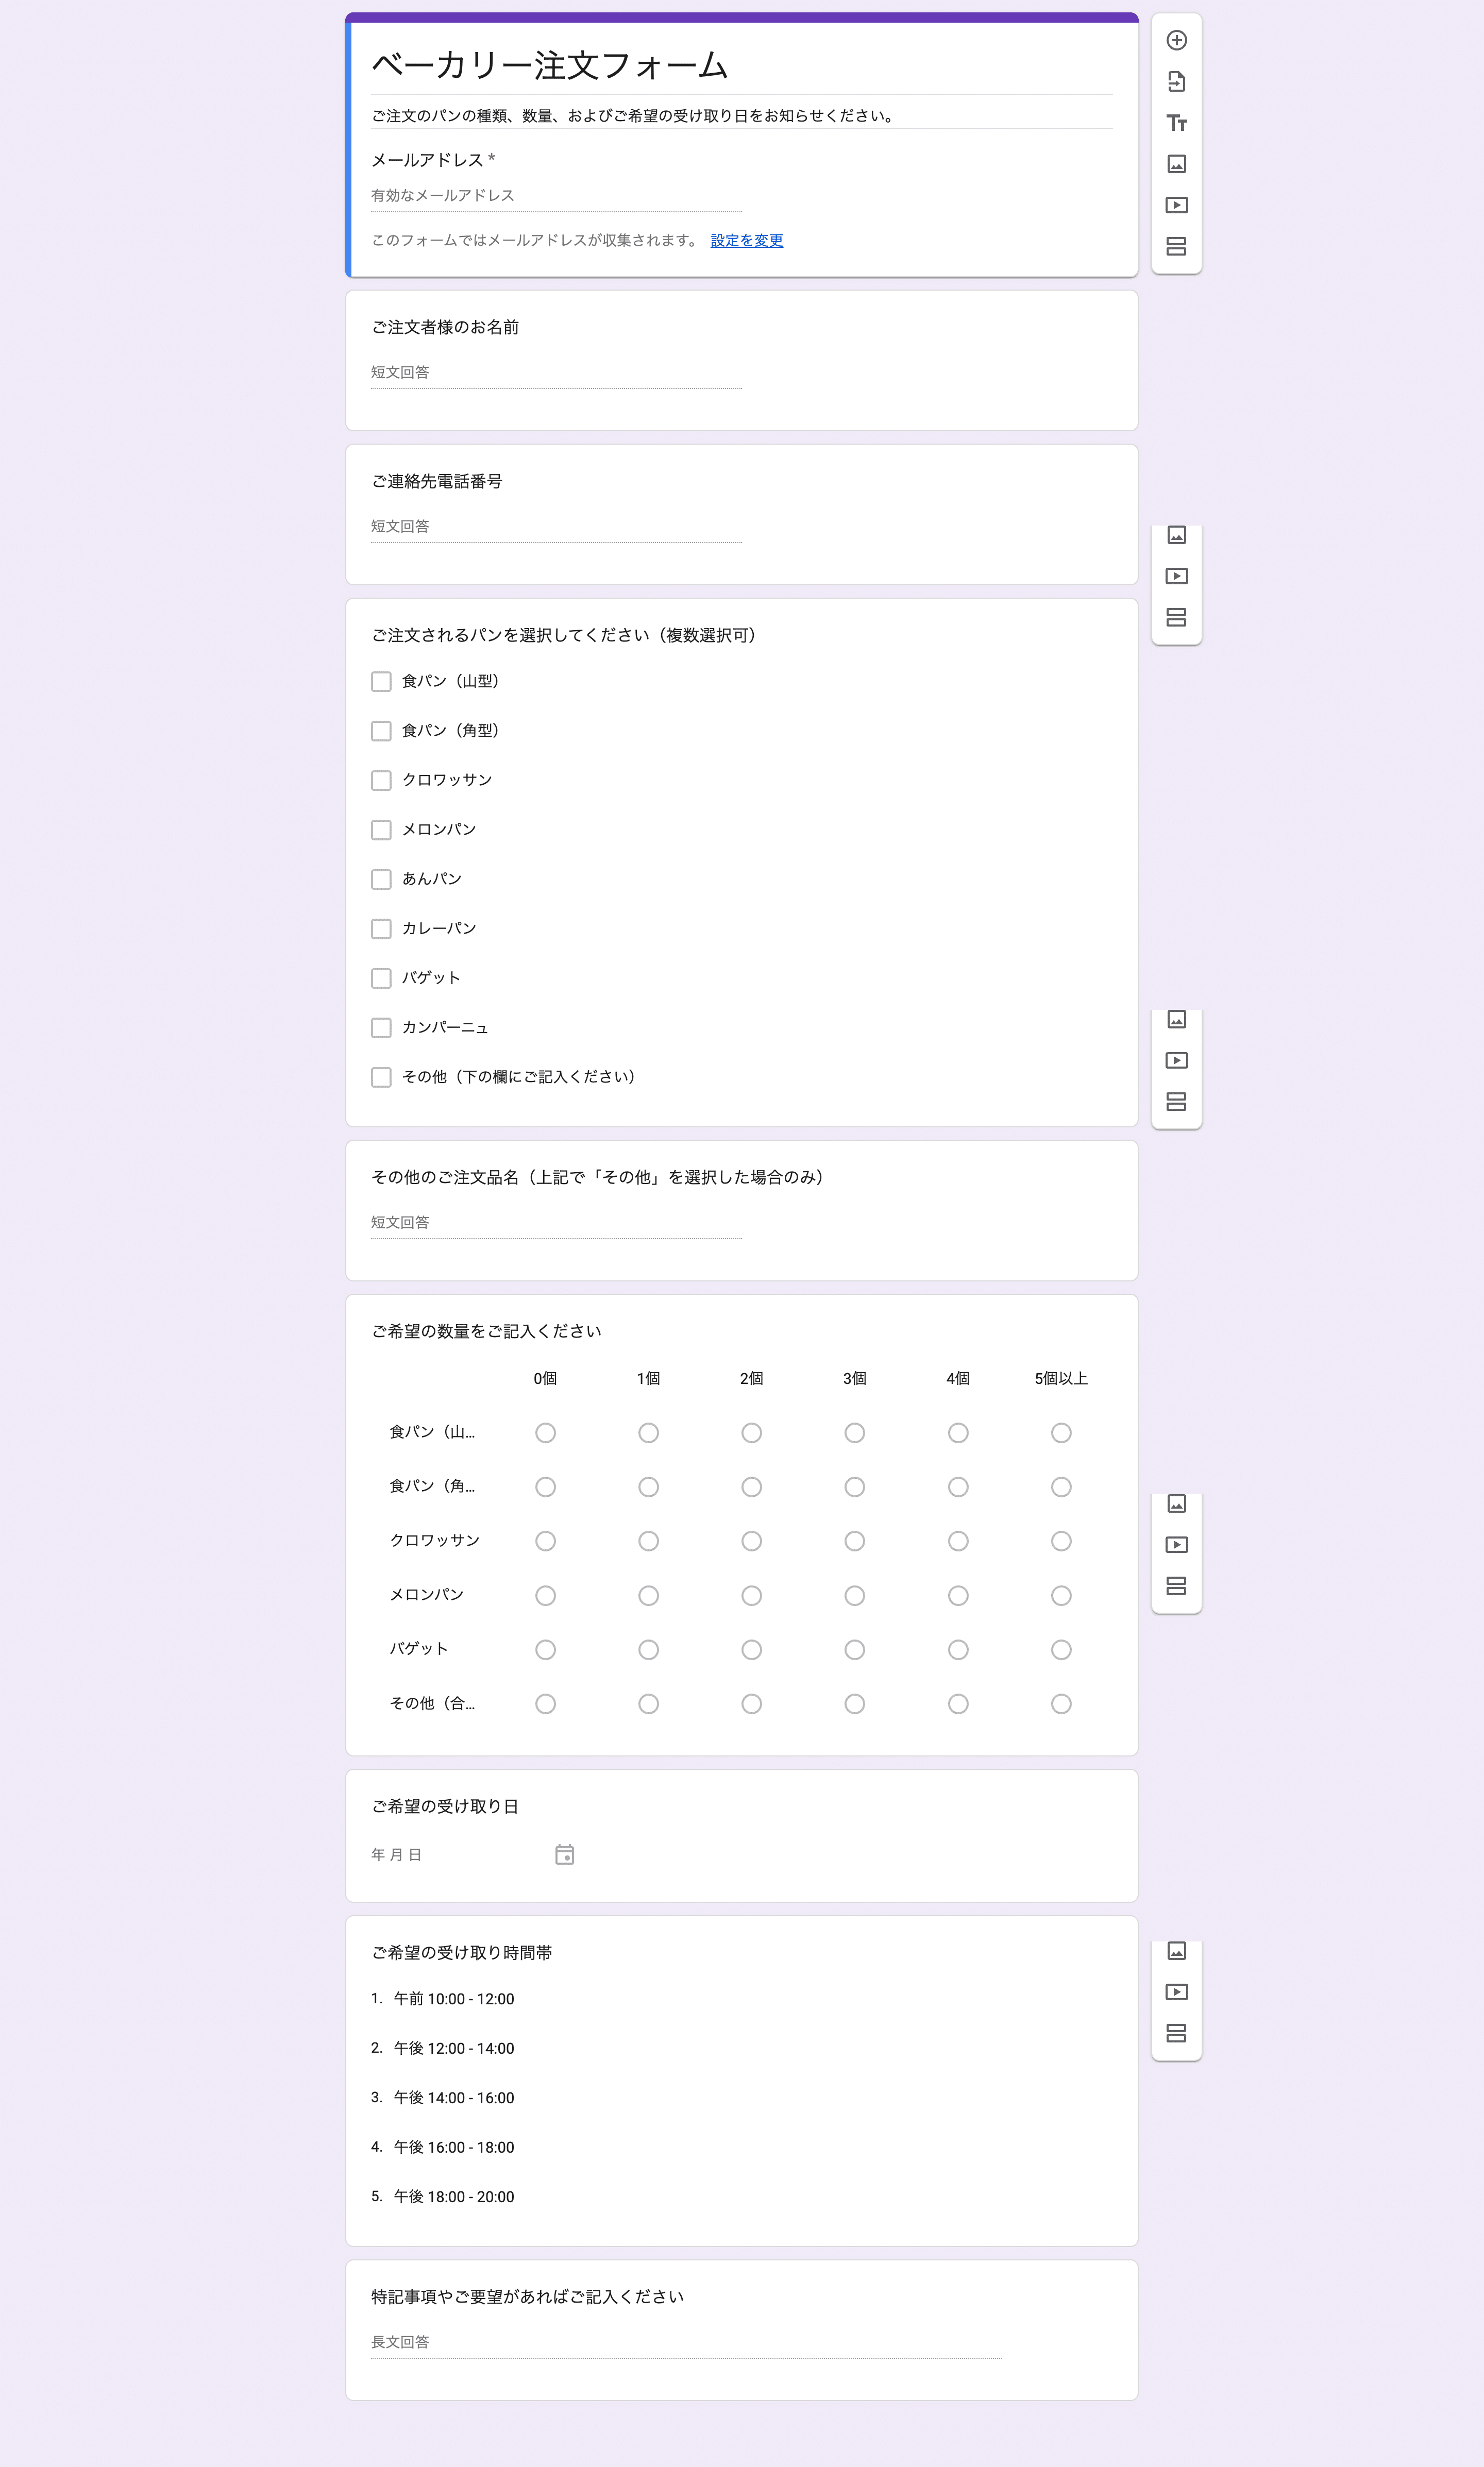Click the add question plus icon
1484x2467 pixels.
point(1176,41)
